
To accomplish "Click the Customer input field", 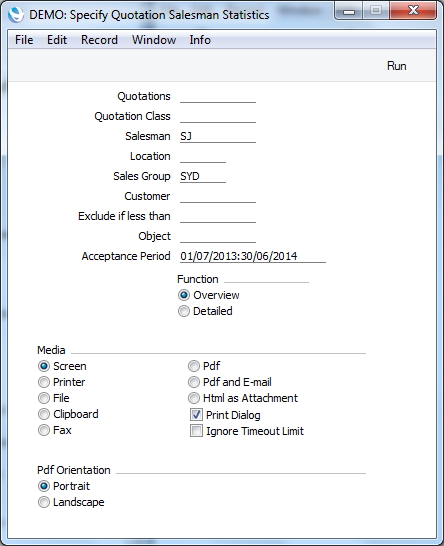I will pyautogui.click(x=218, y=196).
